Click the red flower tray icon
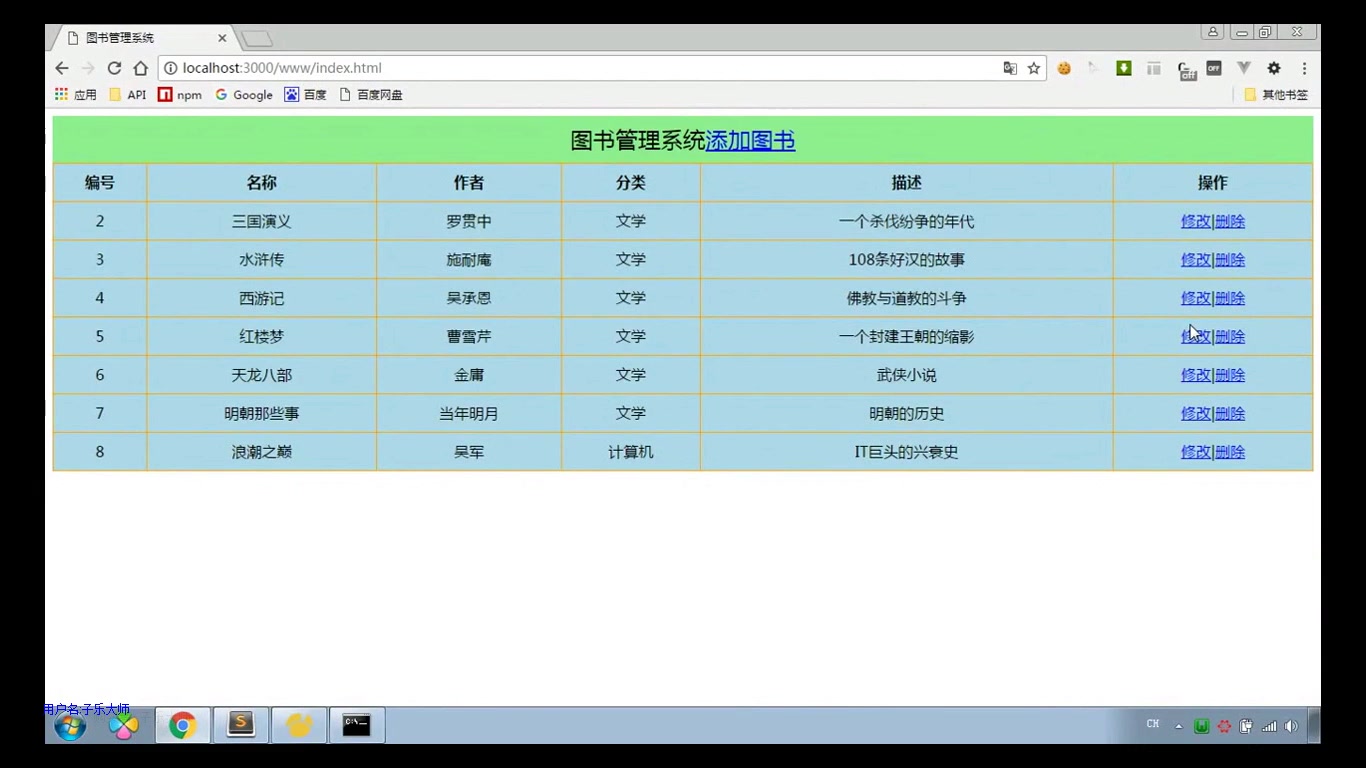Viewport: 1366px width, 768px height. (x=1224, y=726)
